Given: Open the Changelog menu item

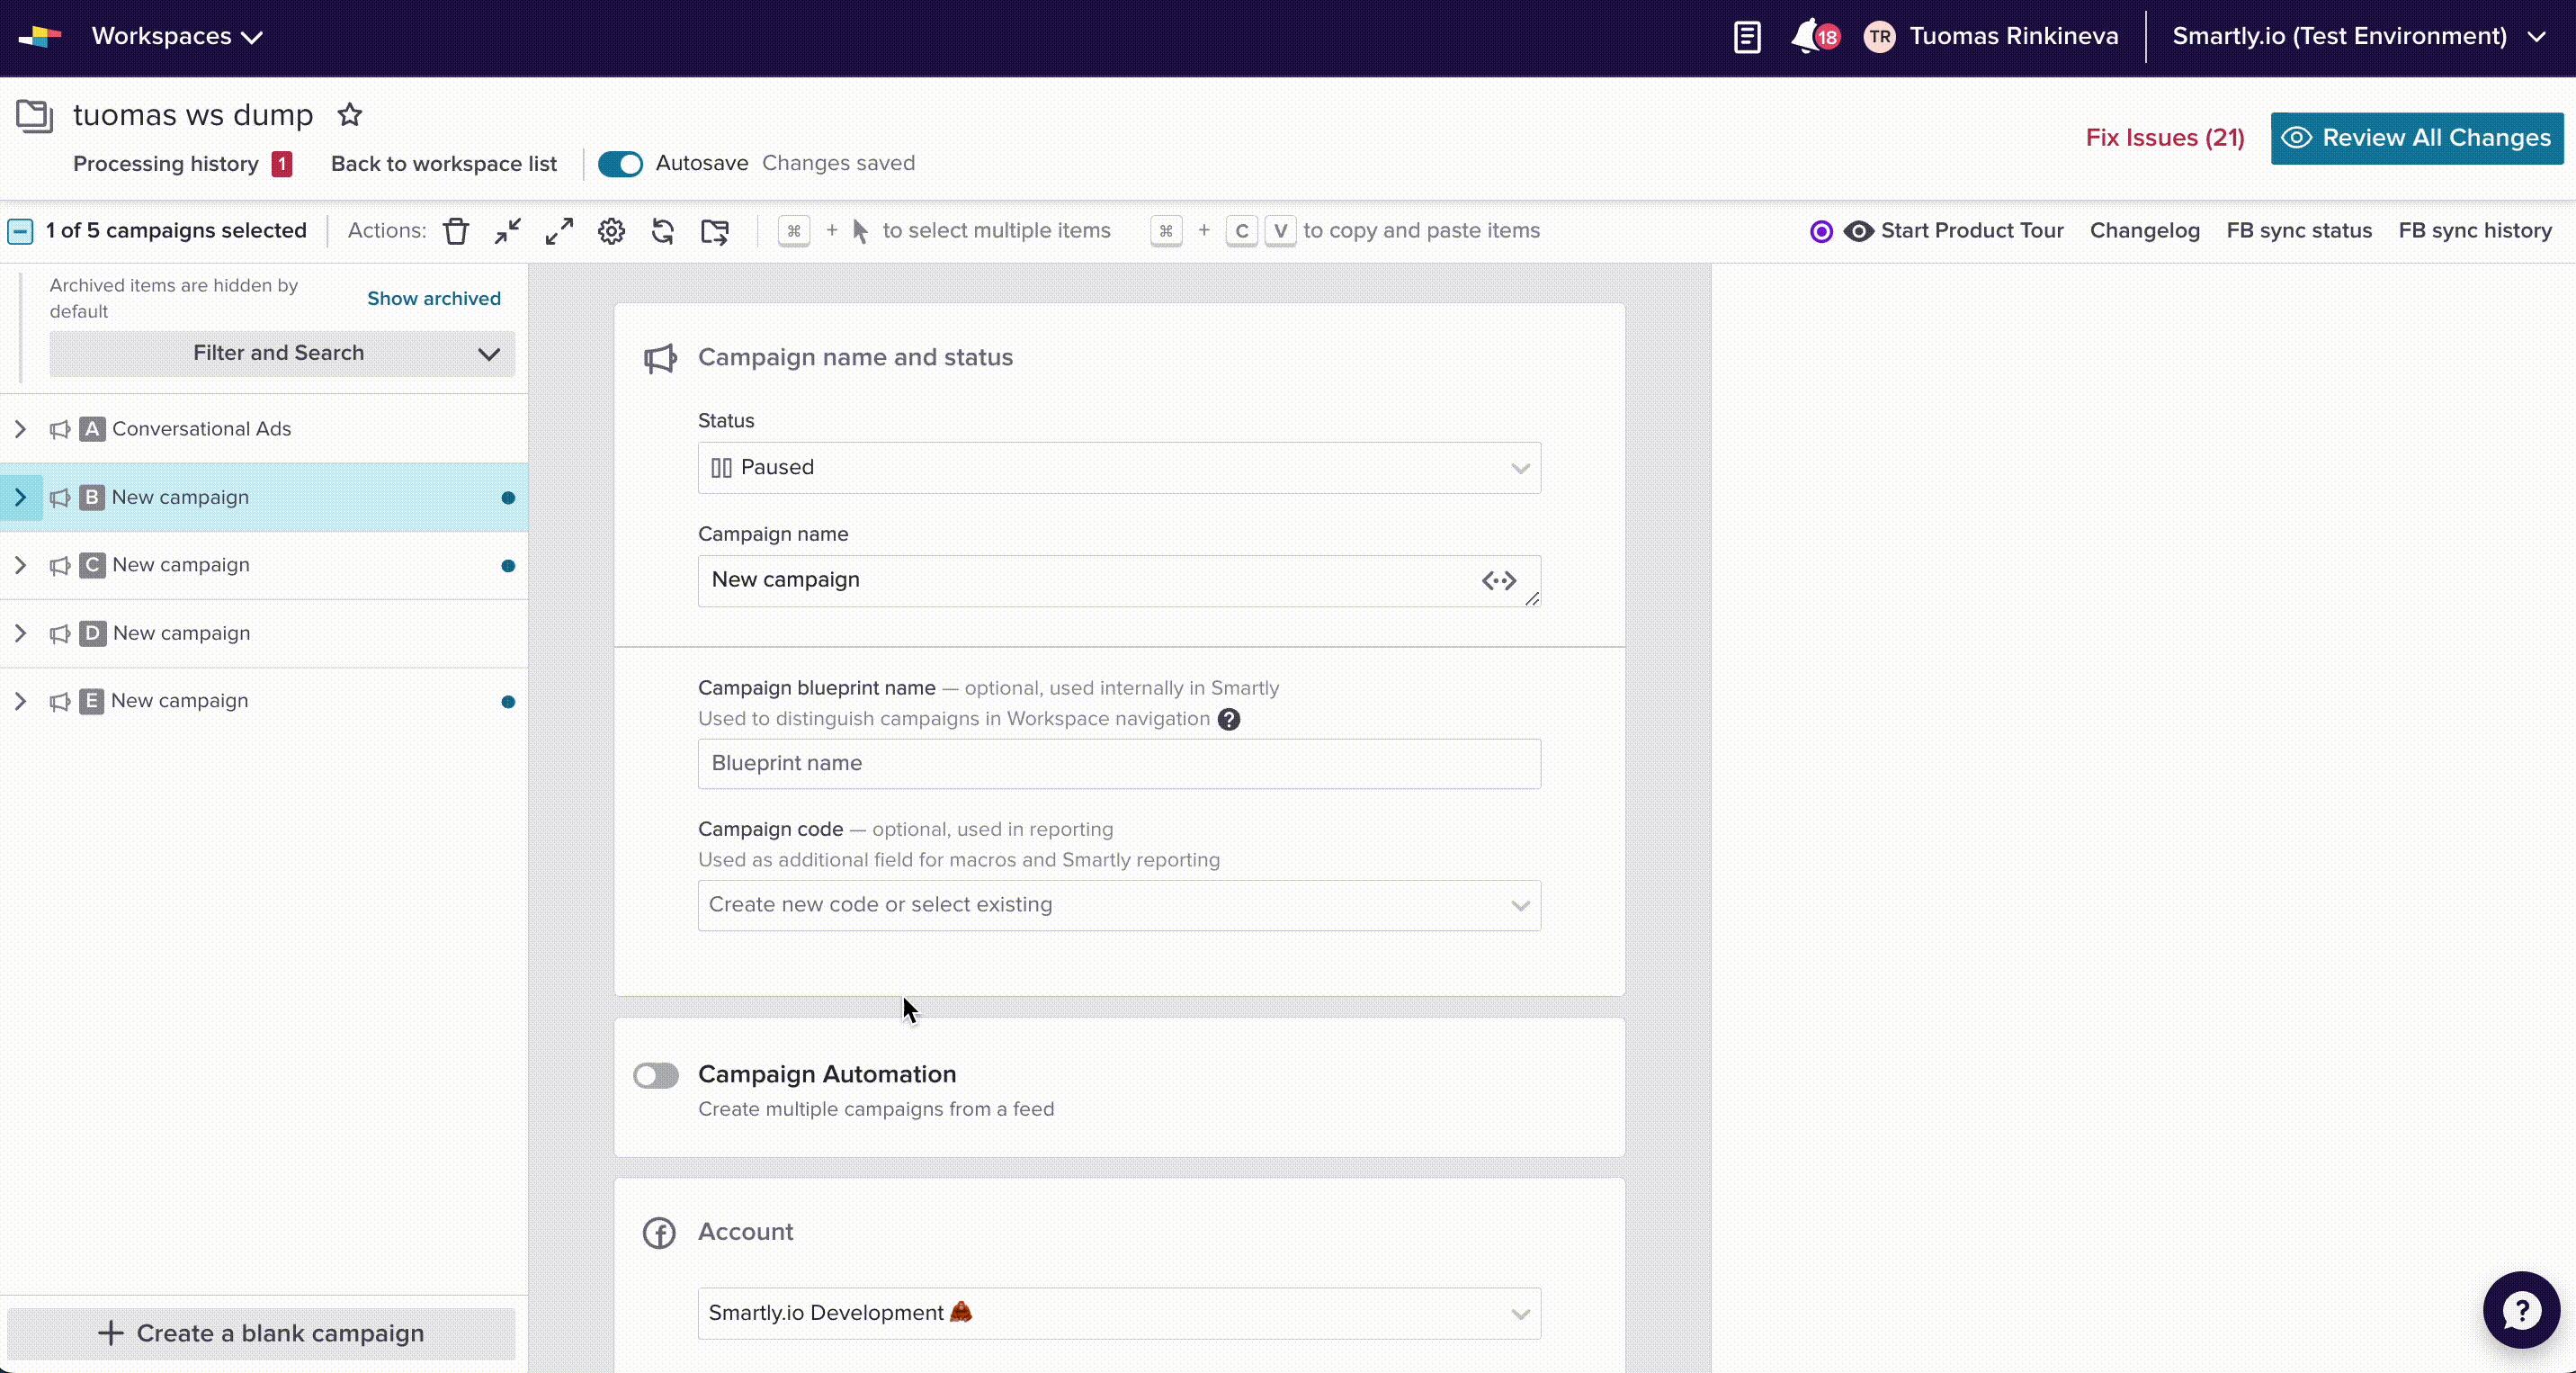Looking at the screenshot, I should pos(2143,230).
